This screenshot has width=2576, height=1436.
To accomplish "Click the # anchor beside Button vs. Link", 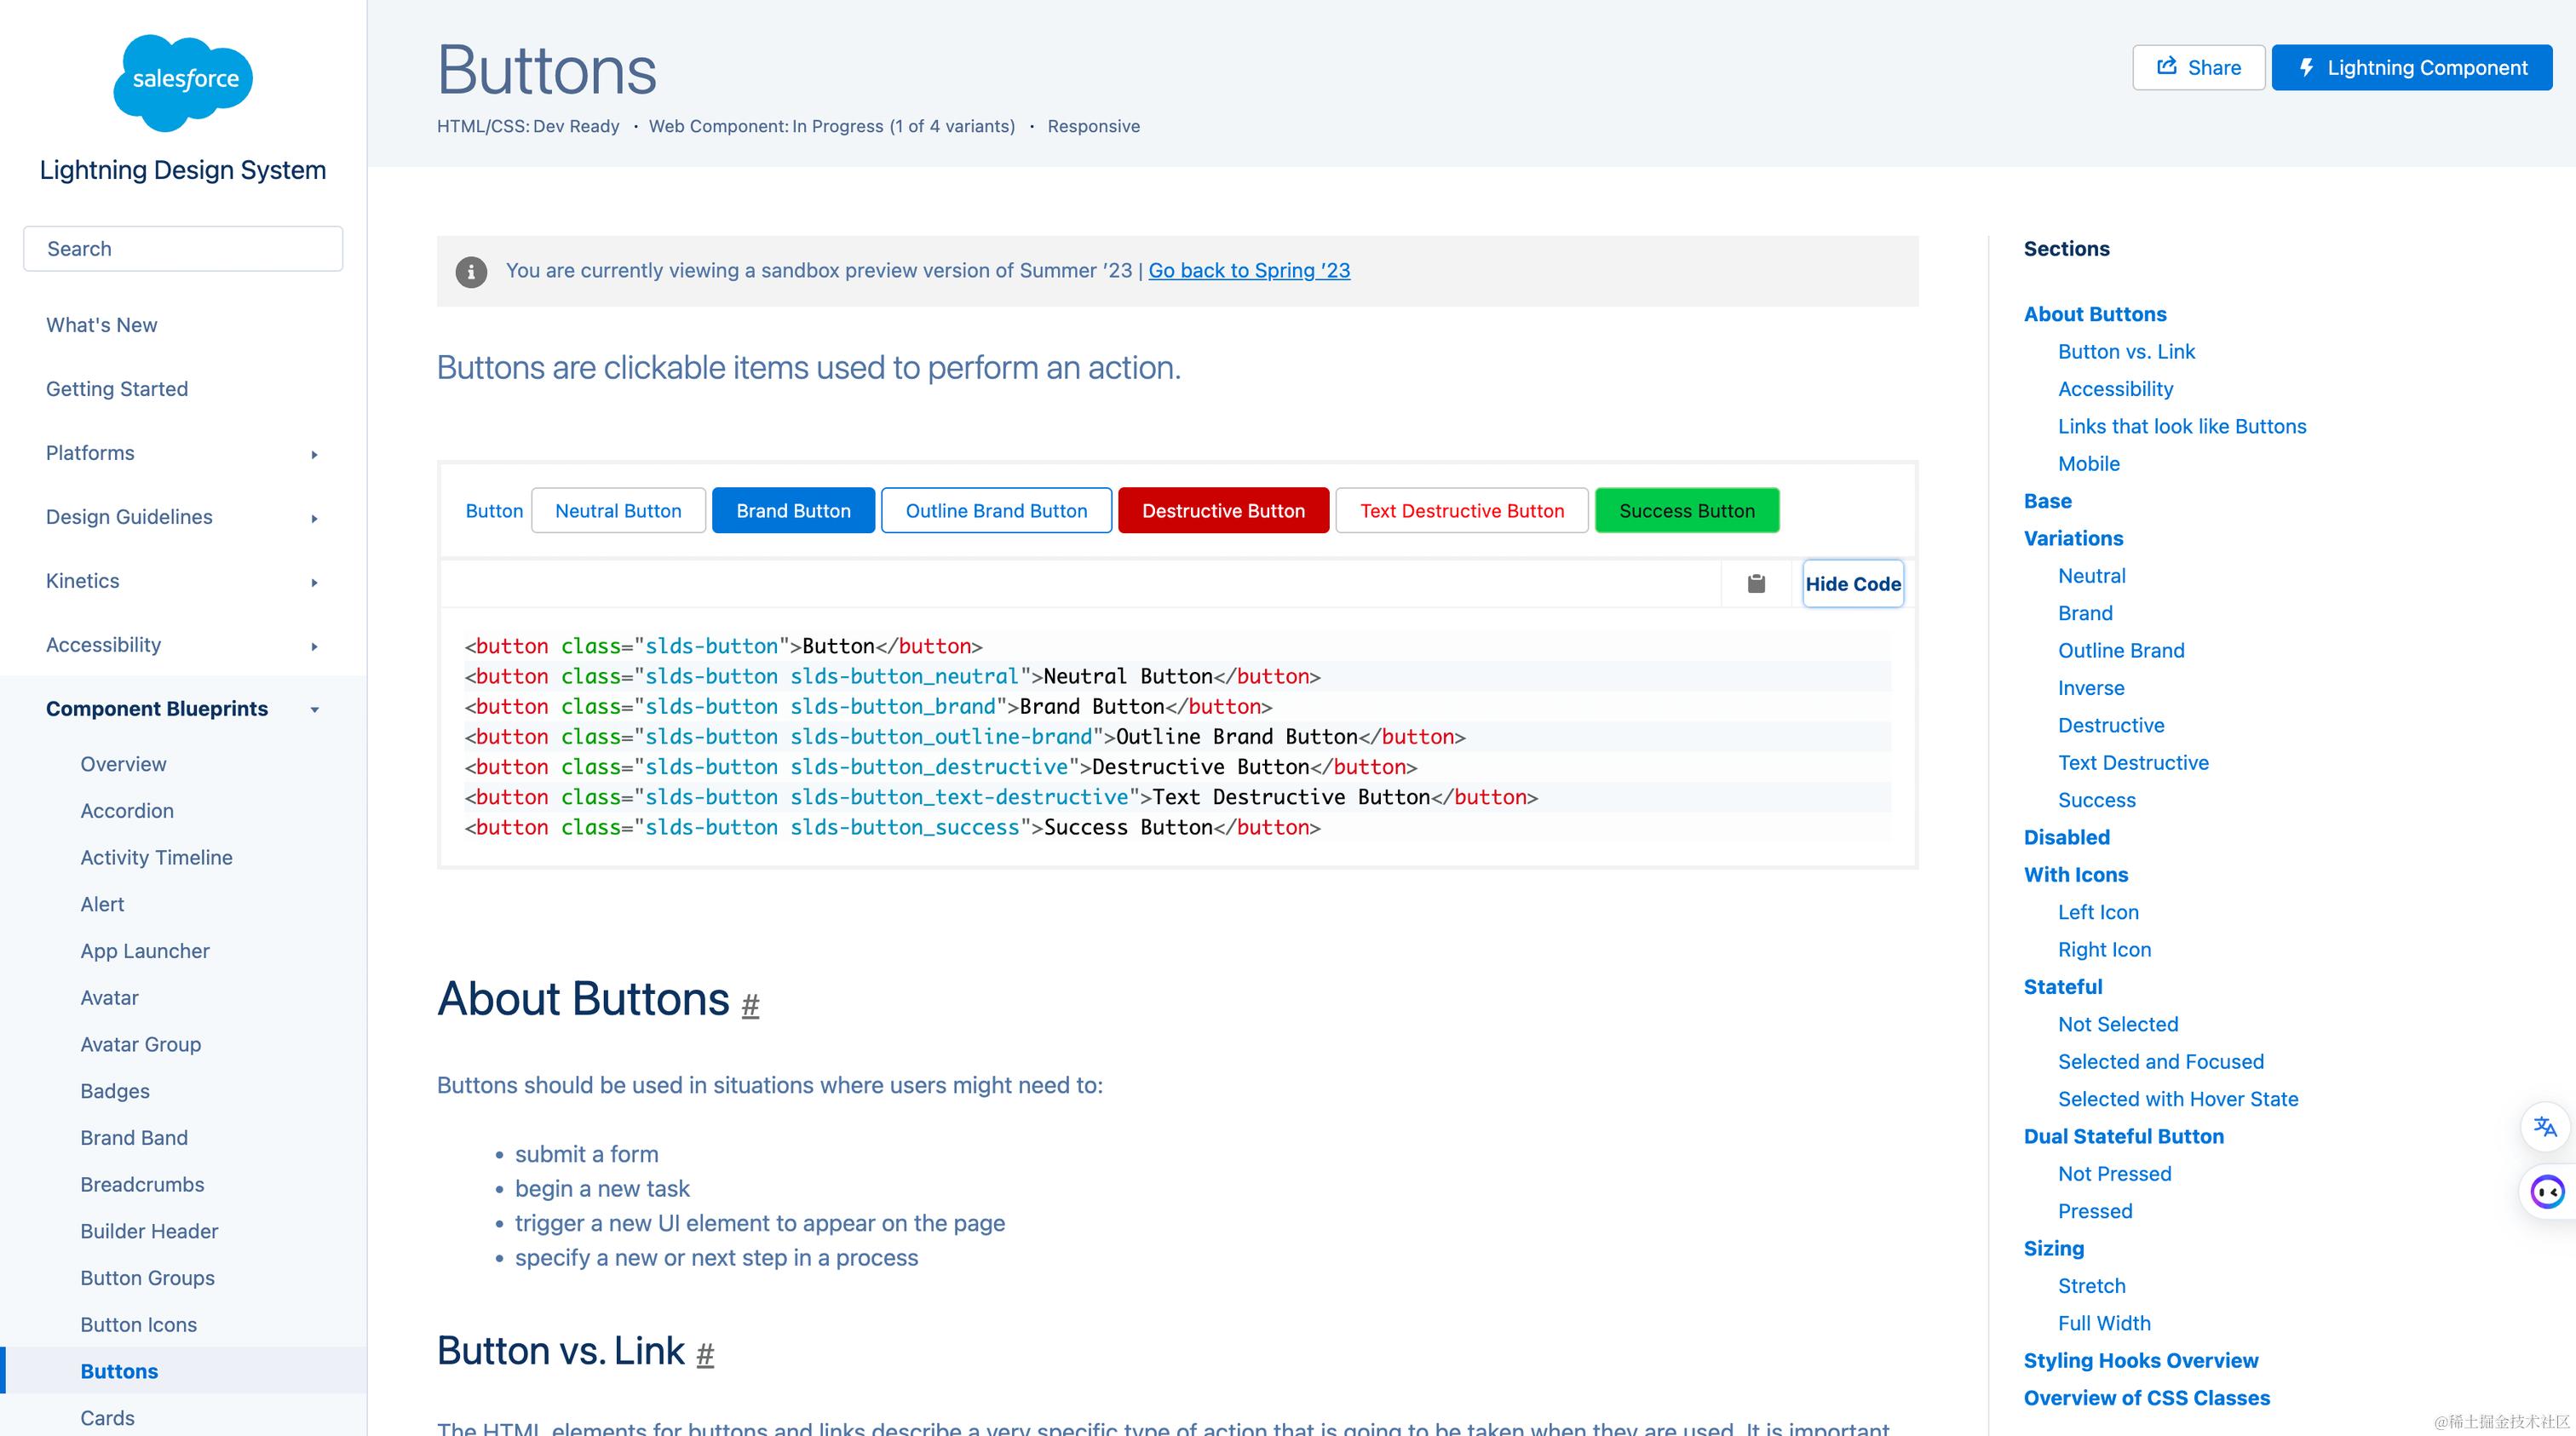I will (705, 1354).
